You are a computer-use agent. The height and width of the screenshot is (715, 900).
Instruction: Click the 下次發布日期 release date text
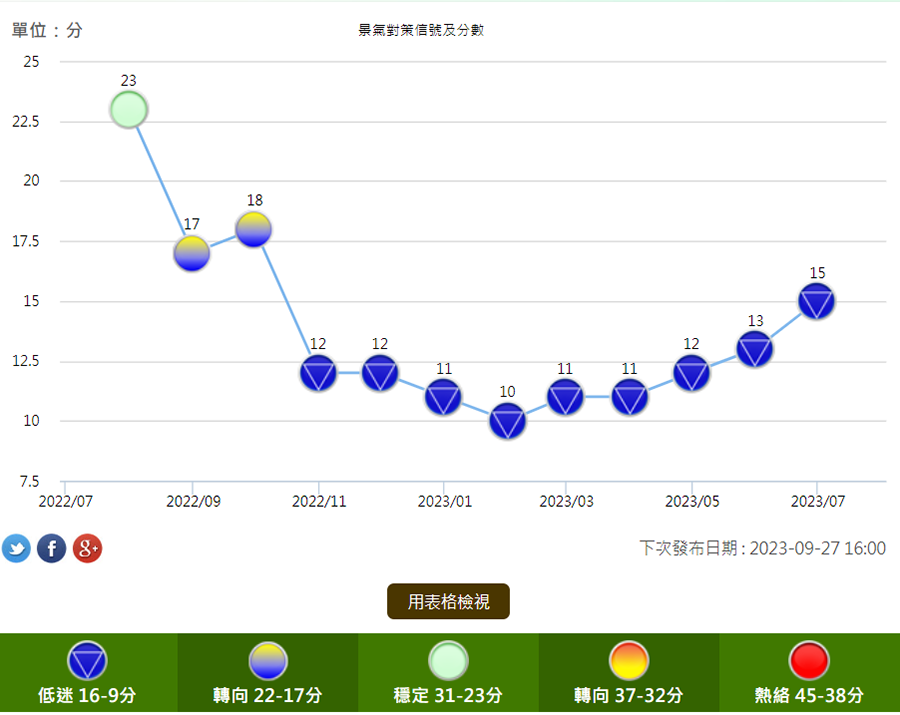click(x=762, y=548)
